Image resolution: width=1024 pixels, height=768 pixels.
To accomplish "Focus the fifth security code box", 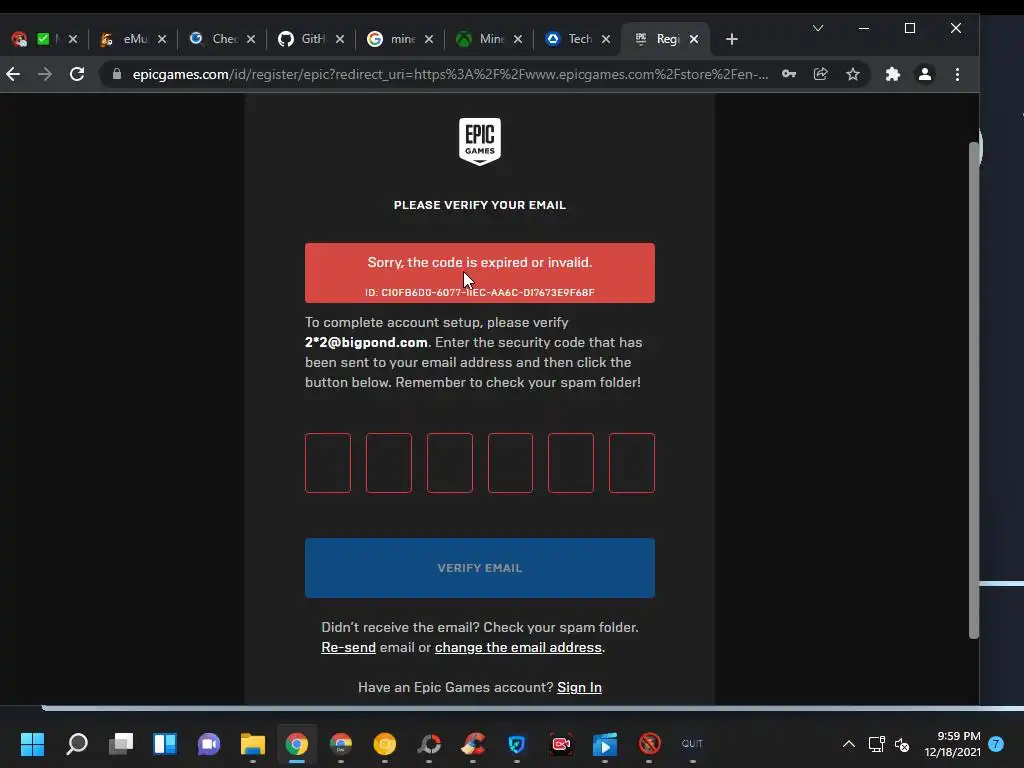I will 571,462.
